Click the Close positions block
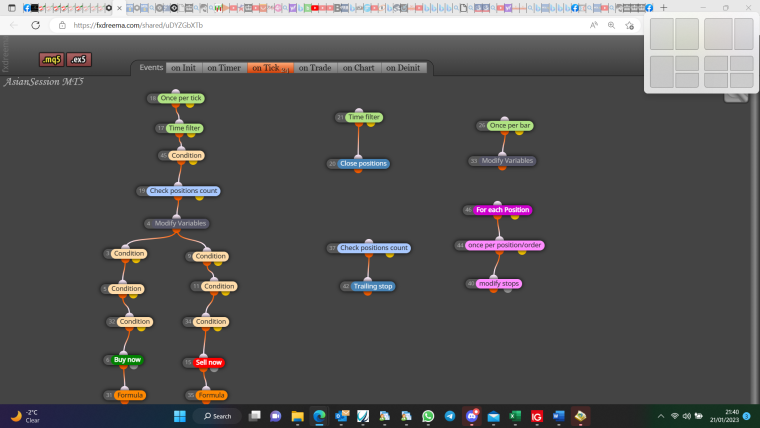The height and width of the screenshot is (428, 760). [x=363, y=163]
